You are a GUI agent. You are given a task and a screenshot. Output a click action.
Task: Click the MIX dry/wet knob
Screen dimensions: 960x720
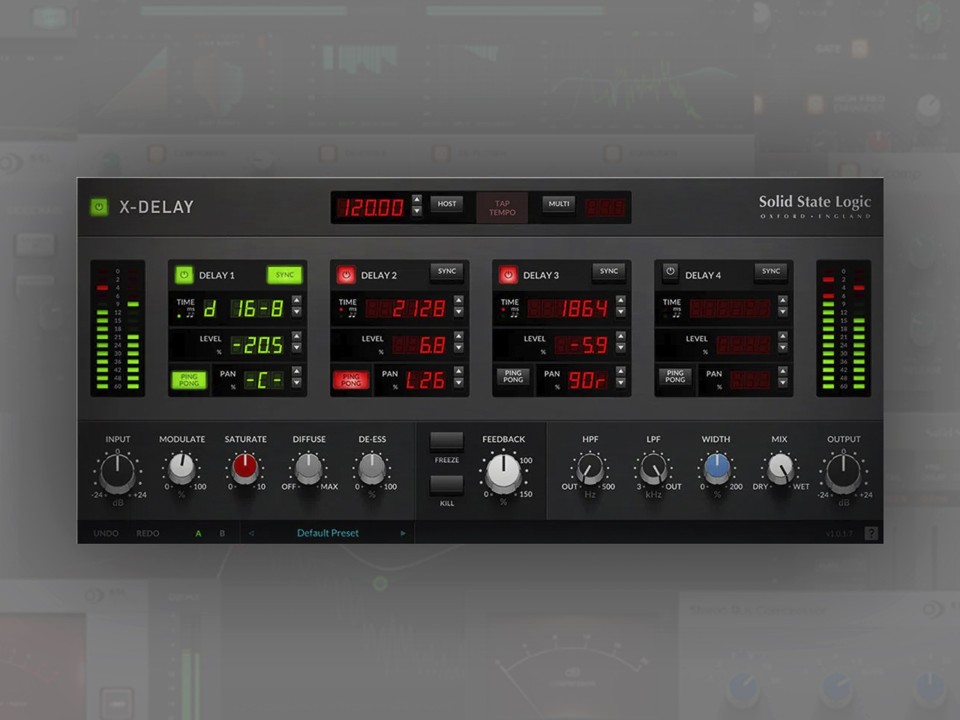(x=780, y=468)
